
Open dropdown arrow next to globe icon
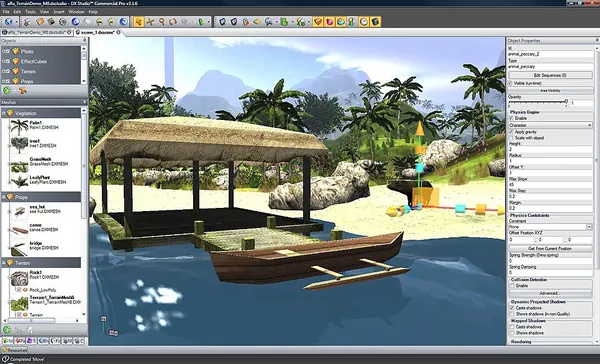coord(16,22)
